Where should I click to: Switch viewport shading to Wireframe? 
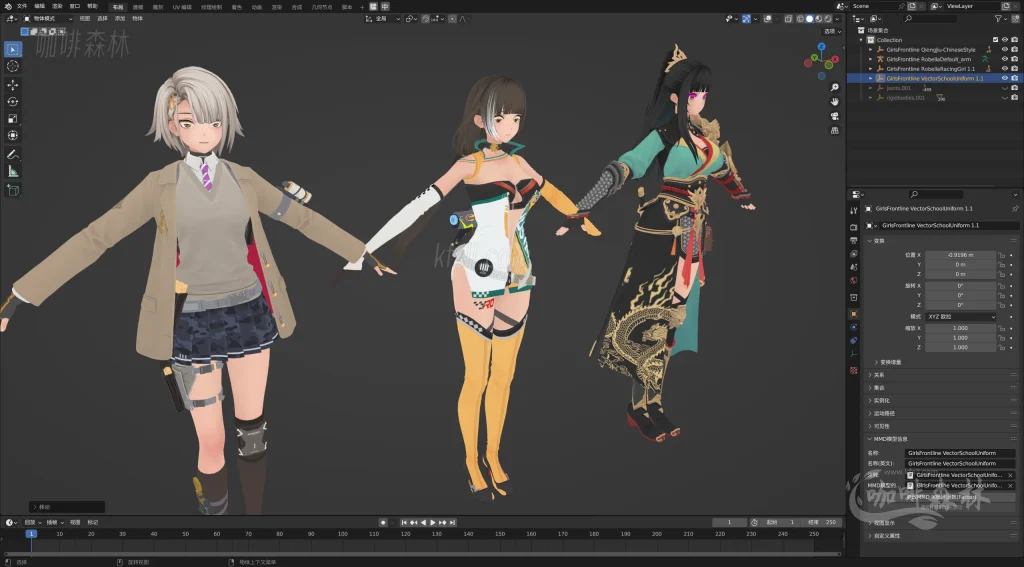[x=800, y=19]
